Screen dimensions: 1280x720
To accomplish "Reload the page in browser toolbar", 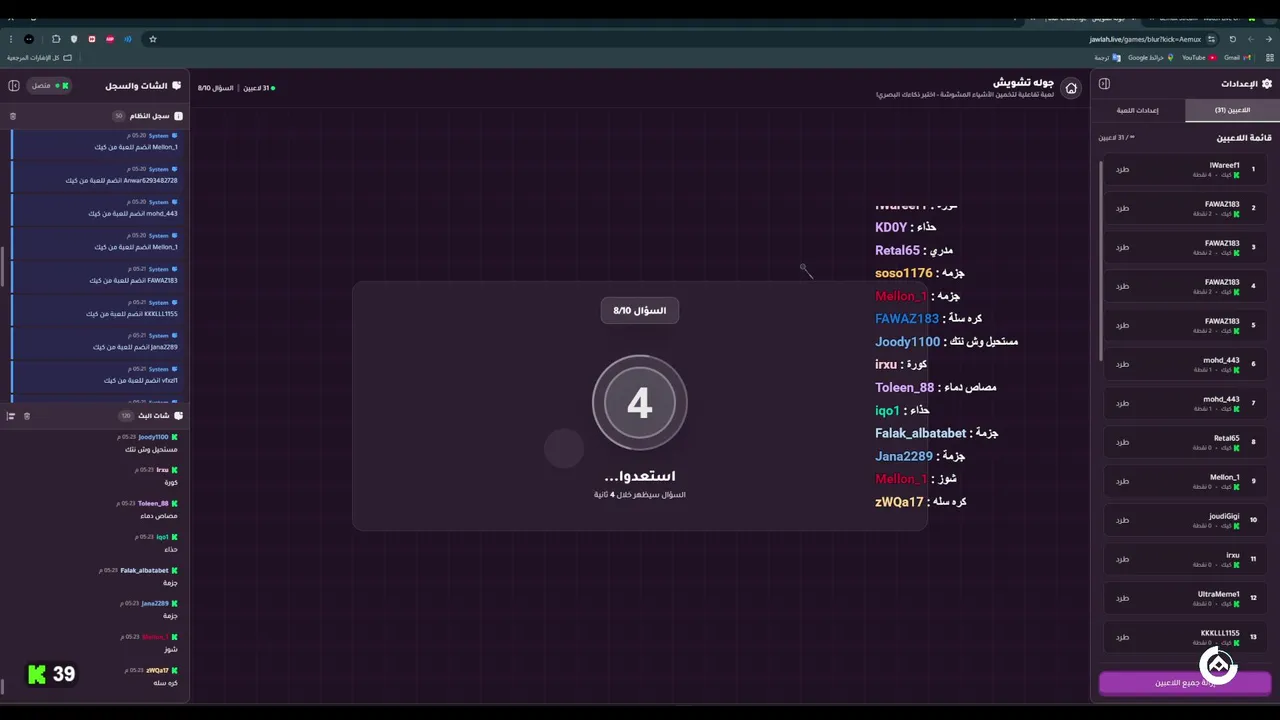I will (x=1232, y=39).
